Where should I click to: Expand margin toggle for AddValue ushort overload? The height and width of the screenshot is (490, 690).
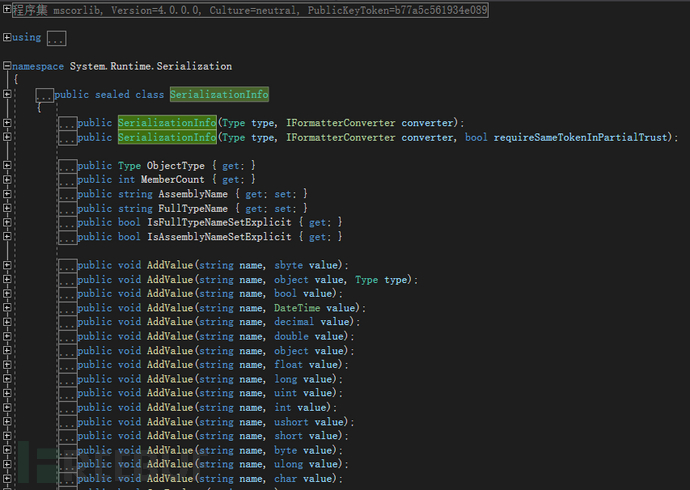7,421
